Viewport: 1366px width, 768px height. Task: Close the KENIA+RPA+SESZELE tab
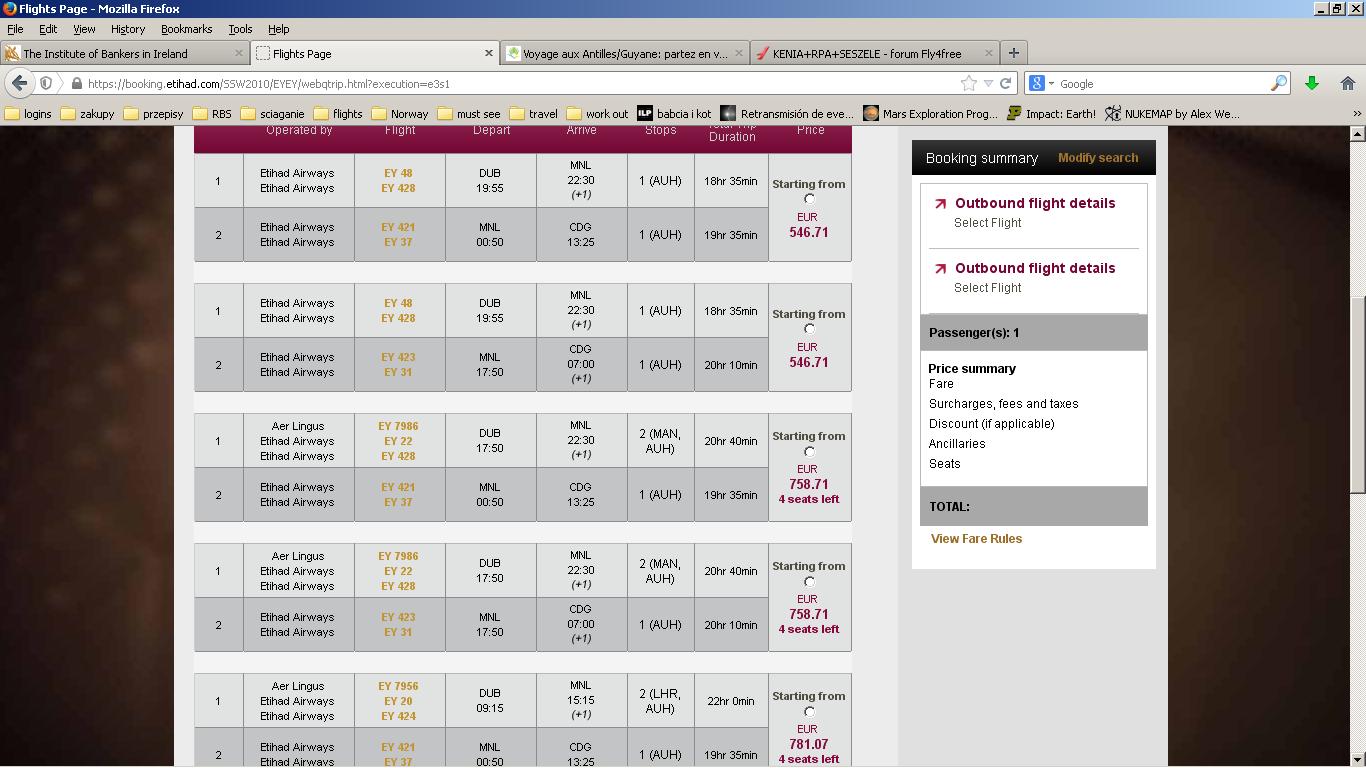point(989,53)
